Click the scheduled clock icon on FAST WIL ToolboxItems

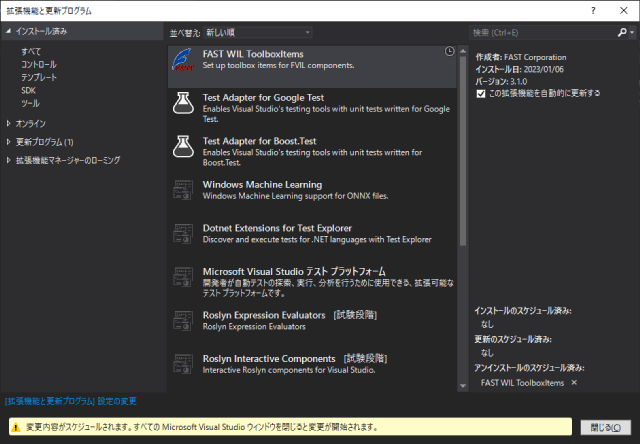tap(449, 51)
